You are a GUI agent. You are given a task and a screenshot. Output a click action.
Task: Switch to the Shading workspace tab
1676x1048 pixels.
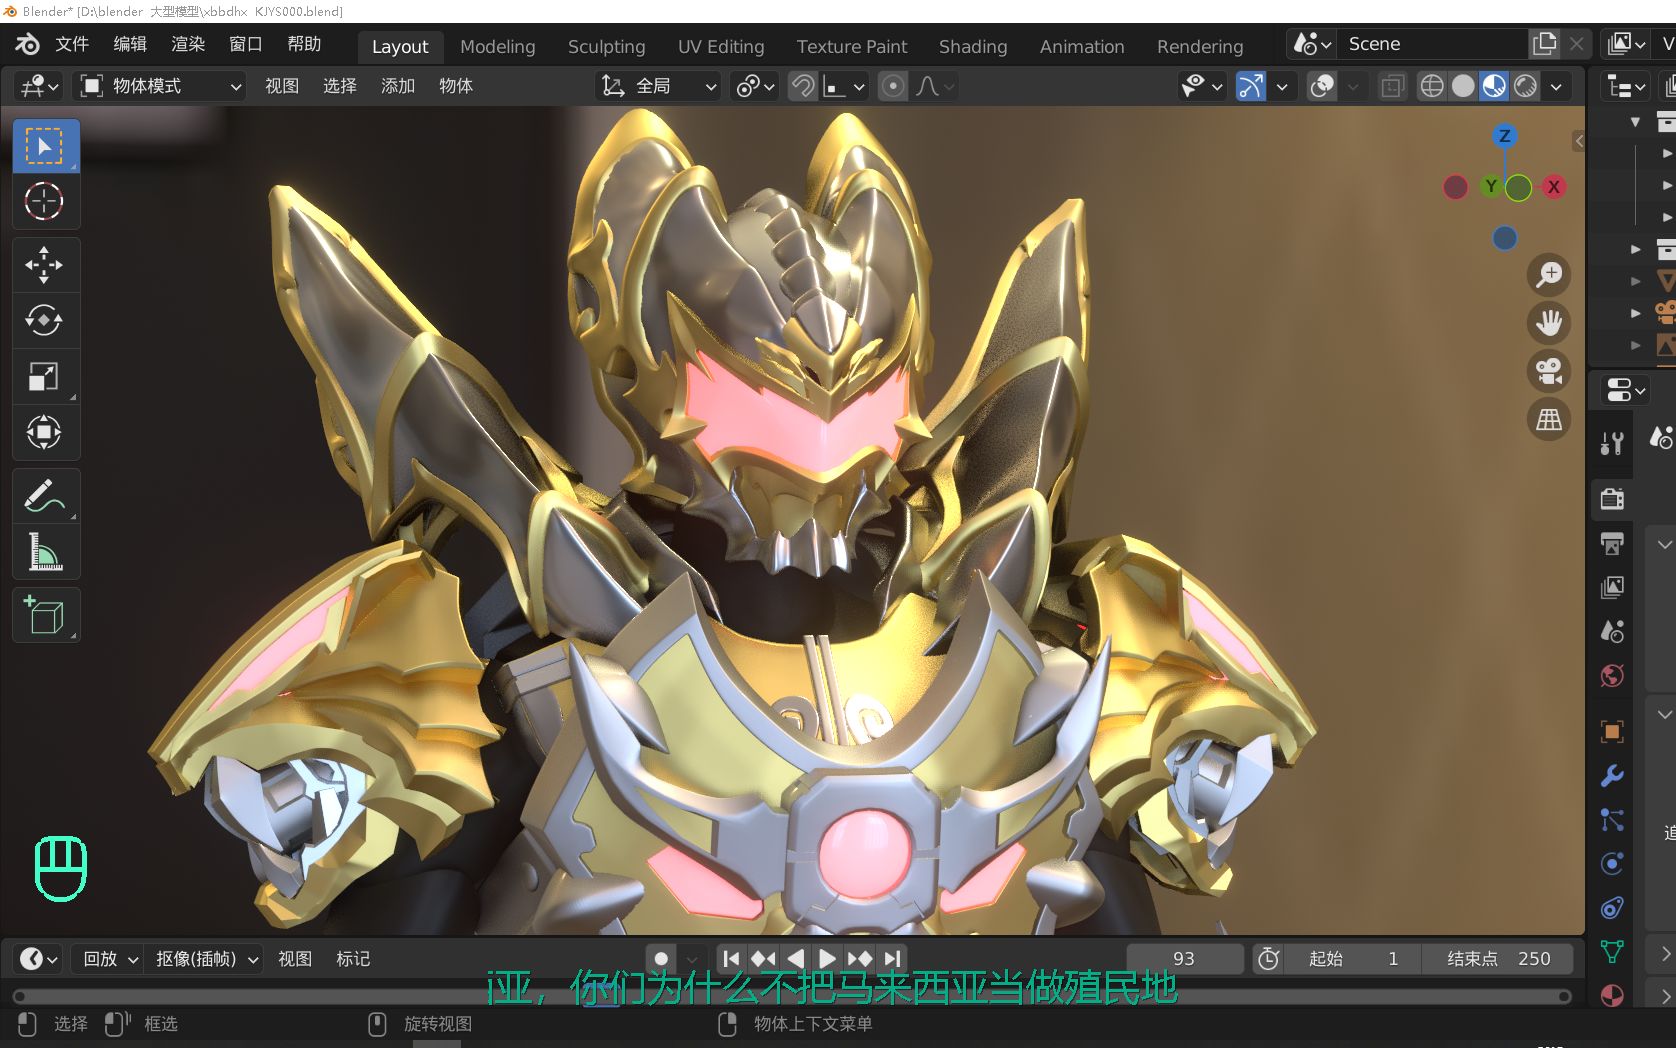(973, 46)
